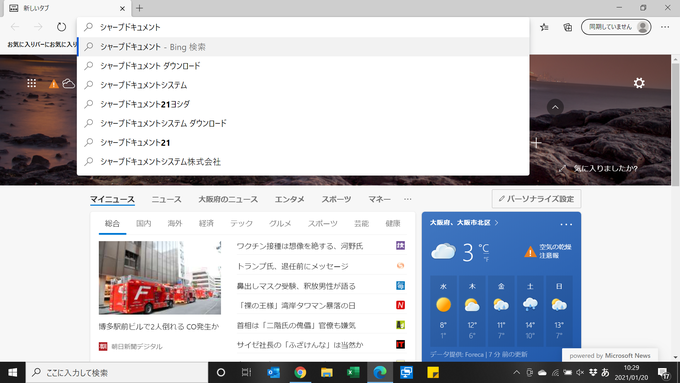Open Cortana circle icon in taskbar

click(x=221, y=373)
